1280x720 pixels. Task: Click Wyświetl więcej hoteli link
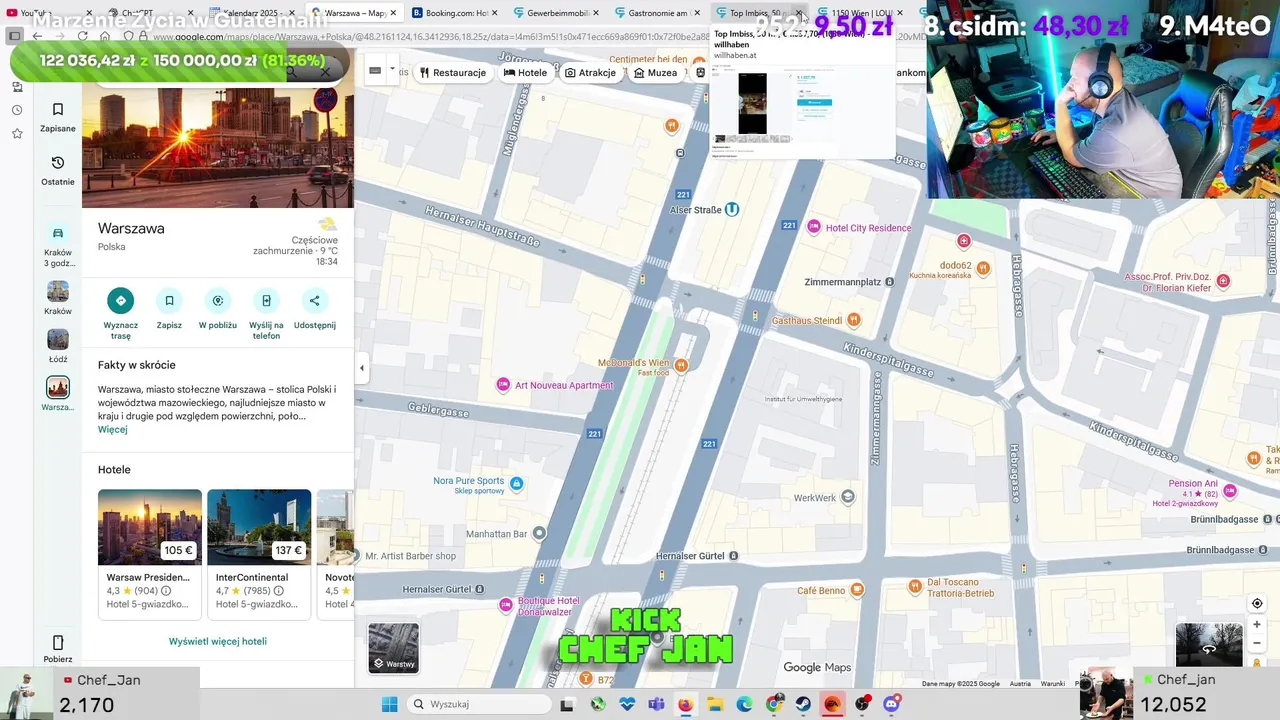(218, 642)
